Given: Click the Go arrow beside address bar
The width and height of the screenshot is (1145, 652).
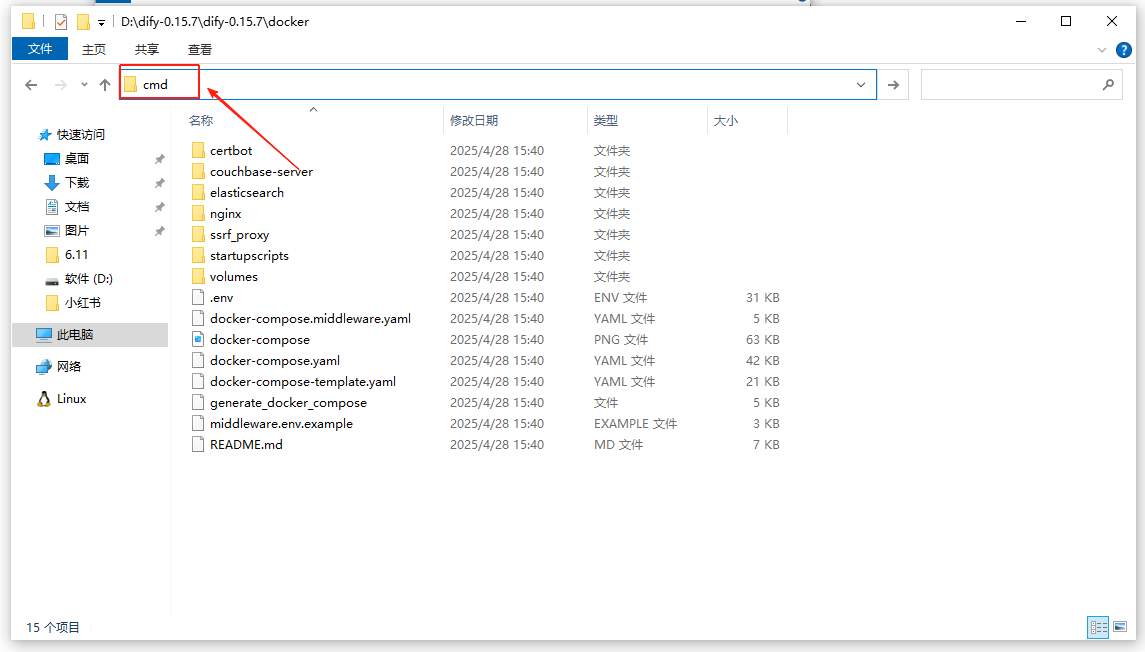Looking at the screenshot, I should pyautogui.click(x=893, y=85).
